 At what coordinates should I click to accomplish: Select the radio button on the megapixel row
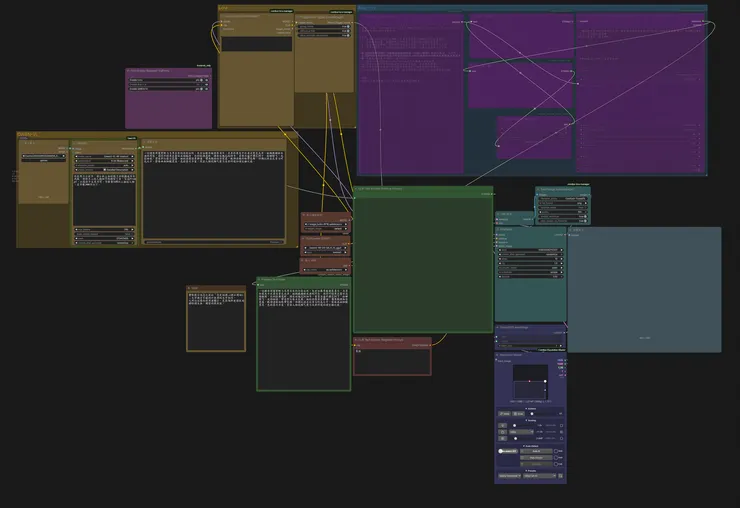(561, 439)
